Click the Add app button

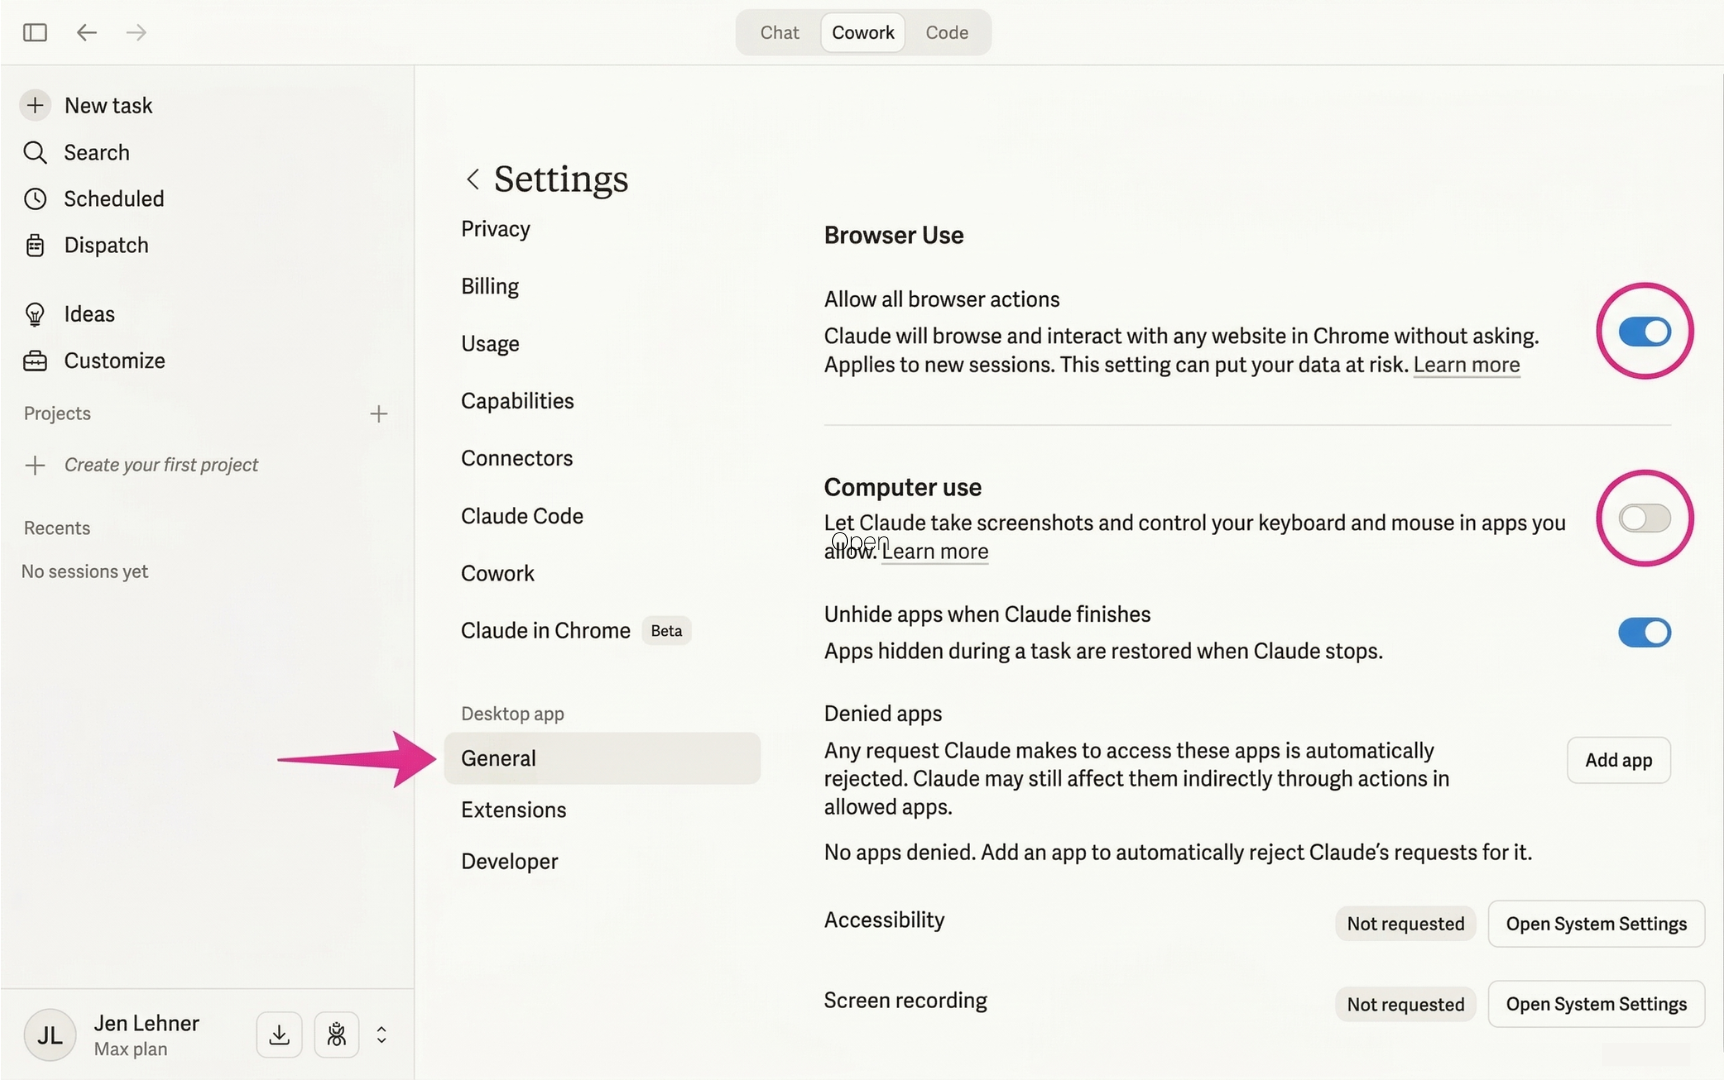1618,760
